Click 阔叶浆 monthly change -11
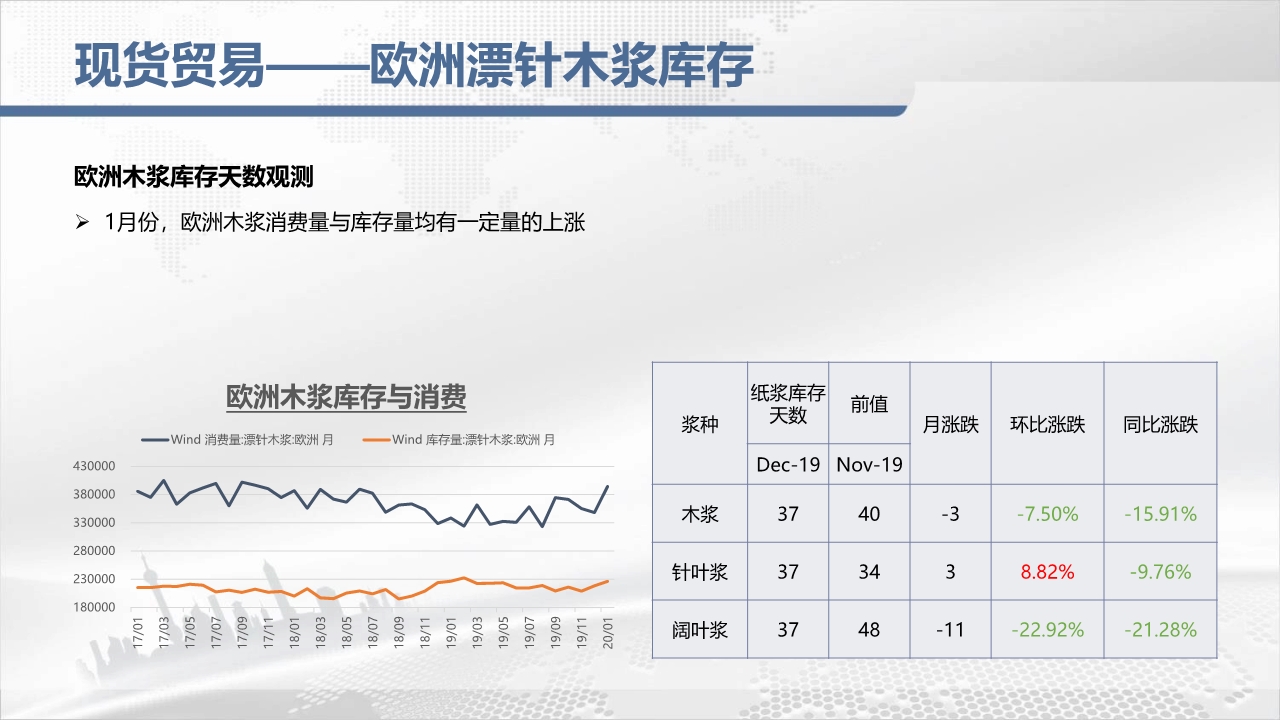 coord(950,630)
